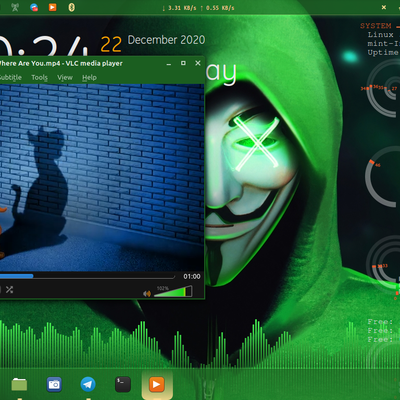Open the Bluetooth tray icon
400x400 pixels.
click(x=71, y=7)
